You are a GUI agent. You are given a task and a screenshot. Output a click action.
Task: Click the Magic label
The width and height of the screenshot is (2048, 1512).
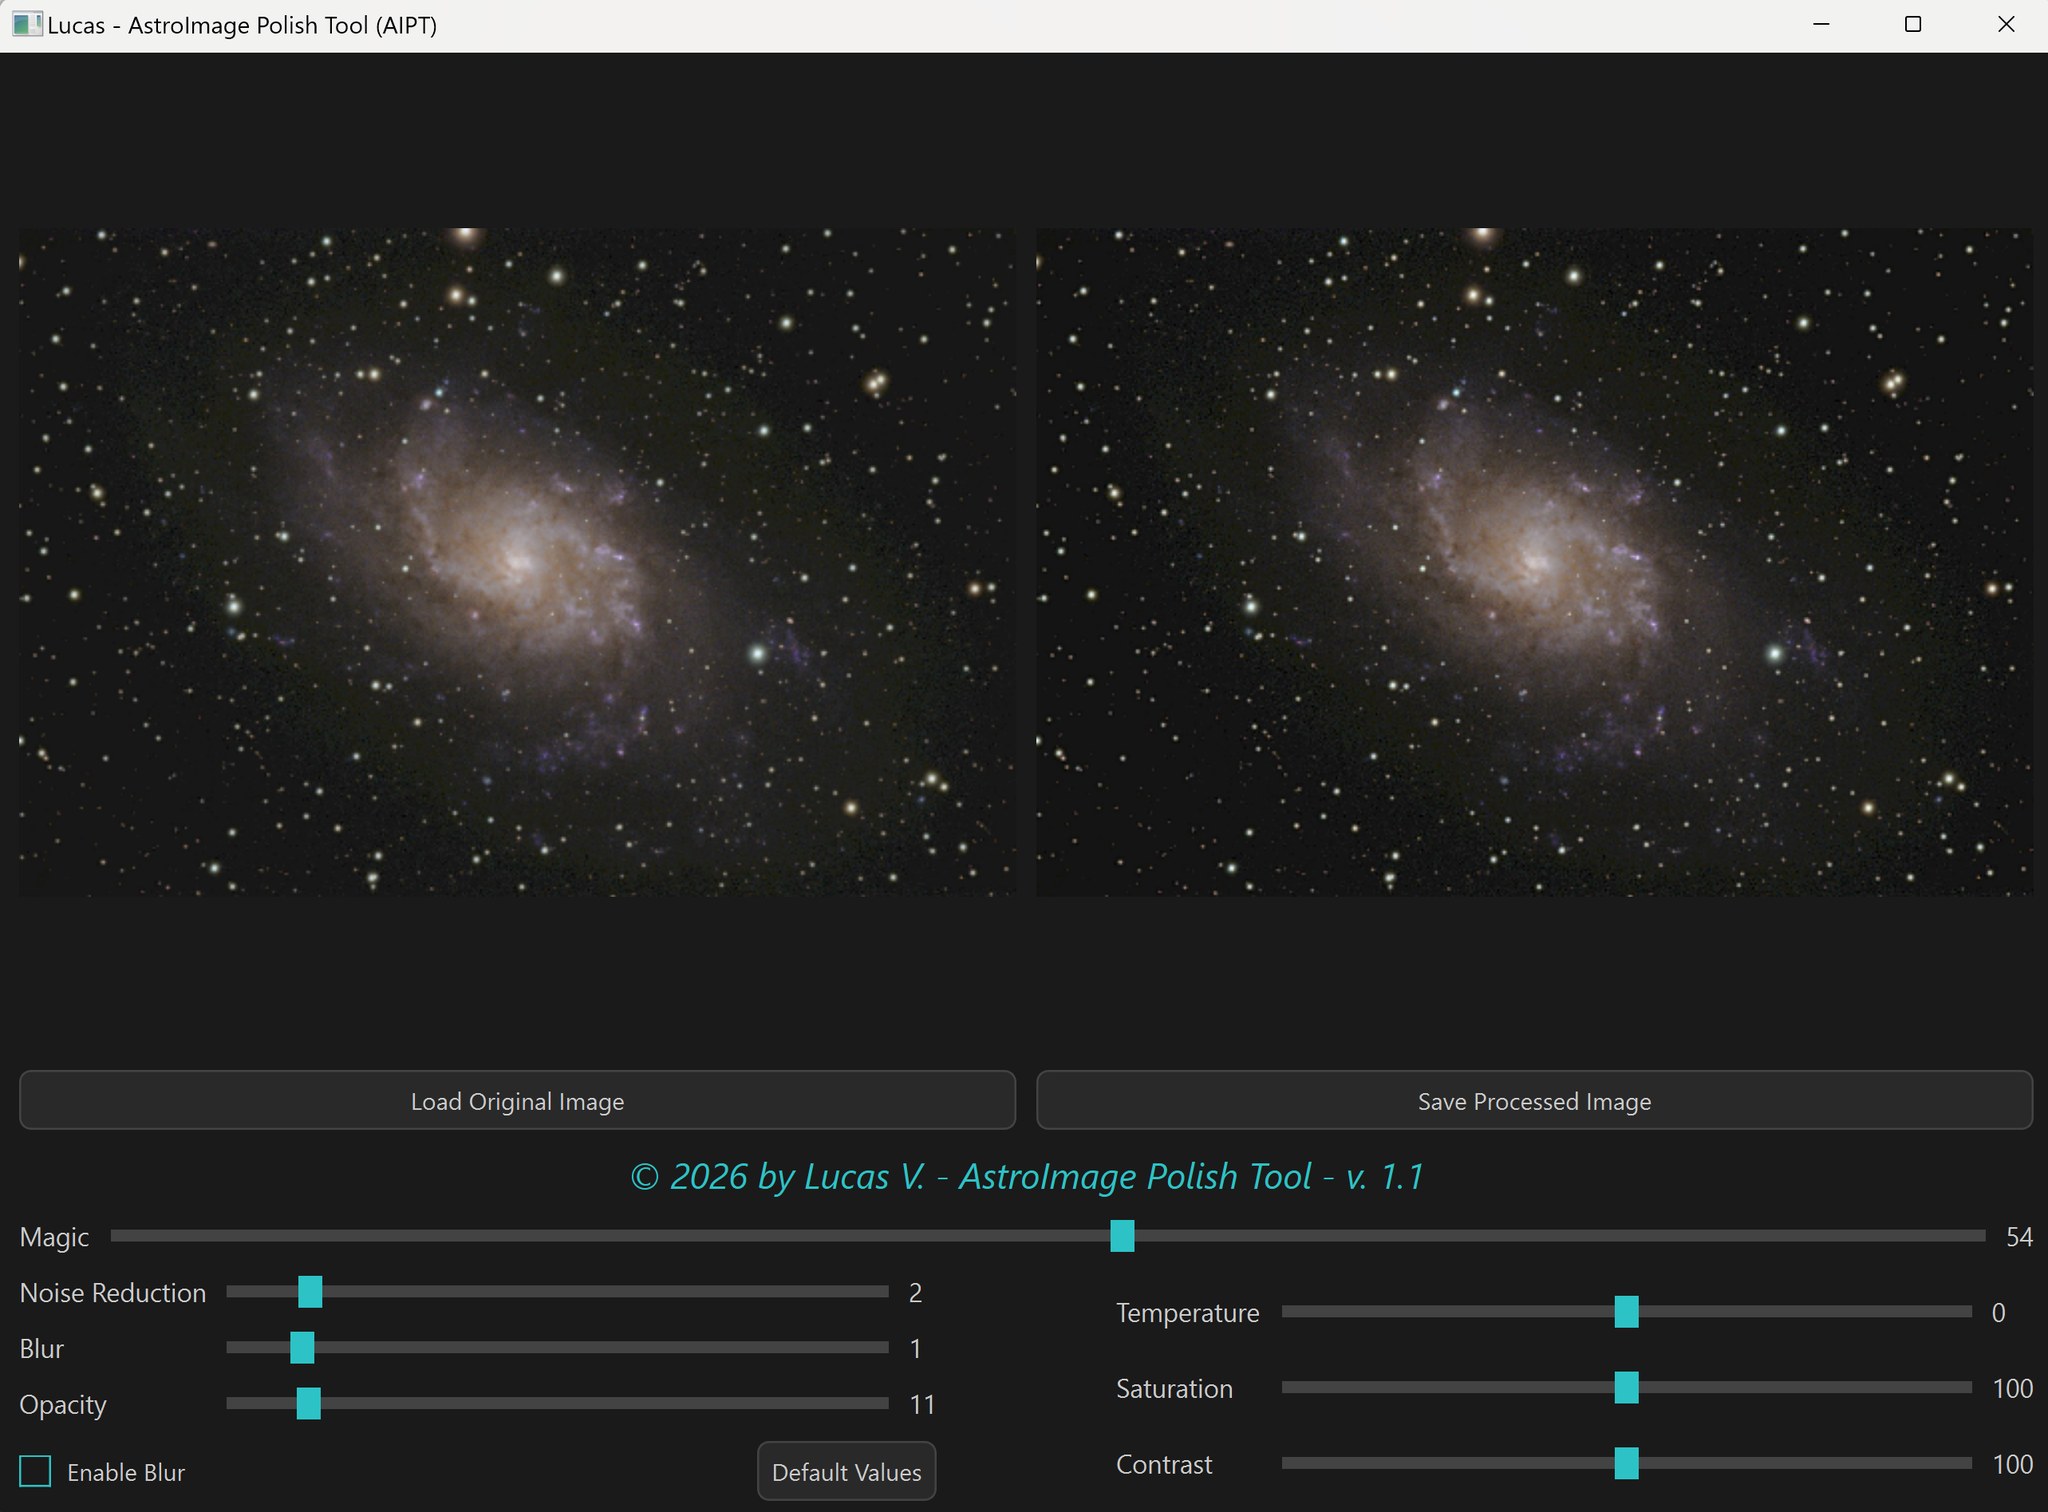pos(54,1237)
